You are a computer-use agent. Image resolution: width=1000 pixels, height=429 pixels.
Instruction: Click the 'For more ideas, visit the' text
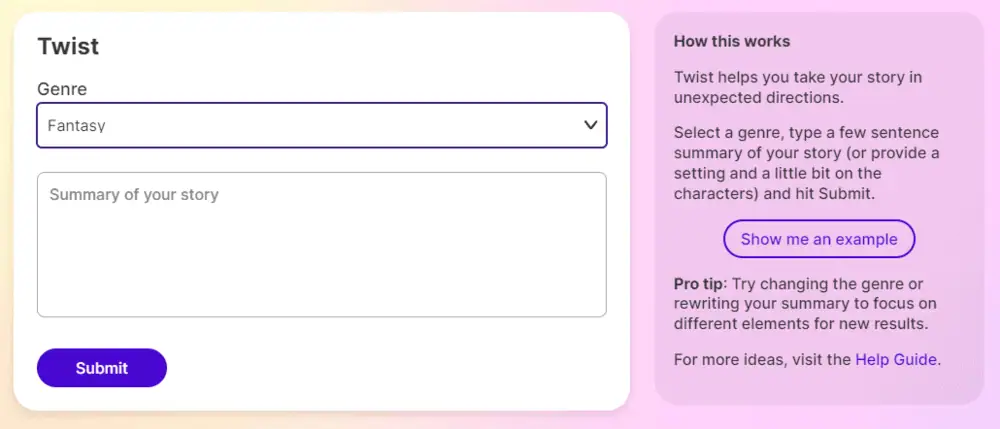[x=763, y=359]
